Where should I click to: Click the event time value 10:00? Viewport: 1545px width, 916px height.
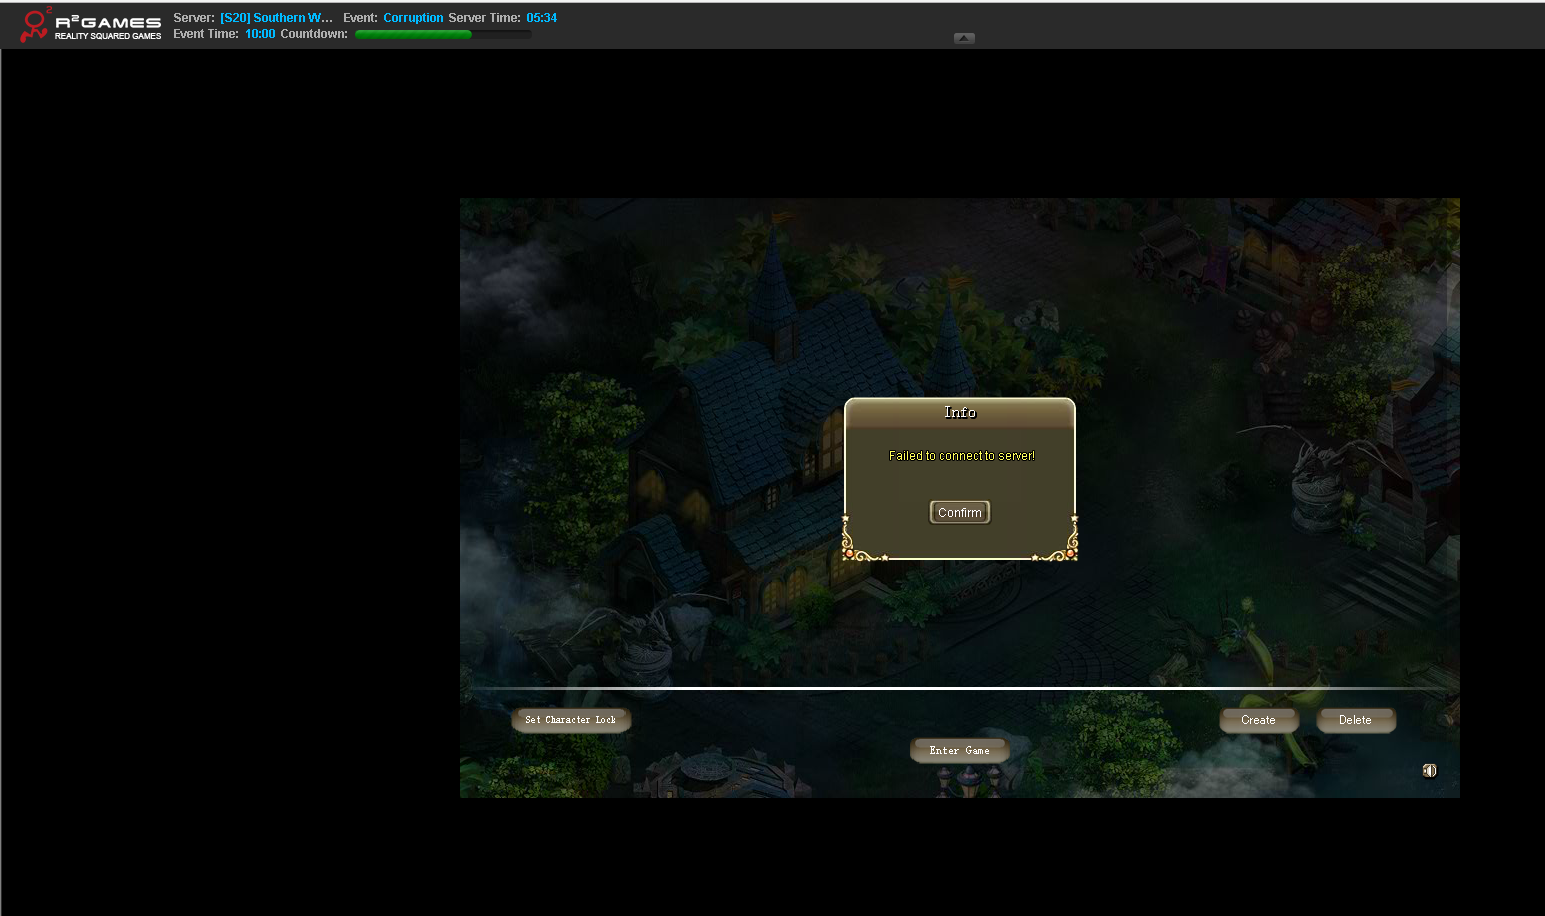coord(260,34)
